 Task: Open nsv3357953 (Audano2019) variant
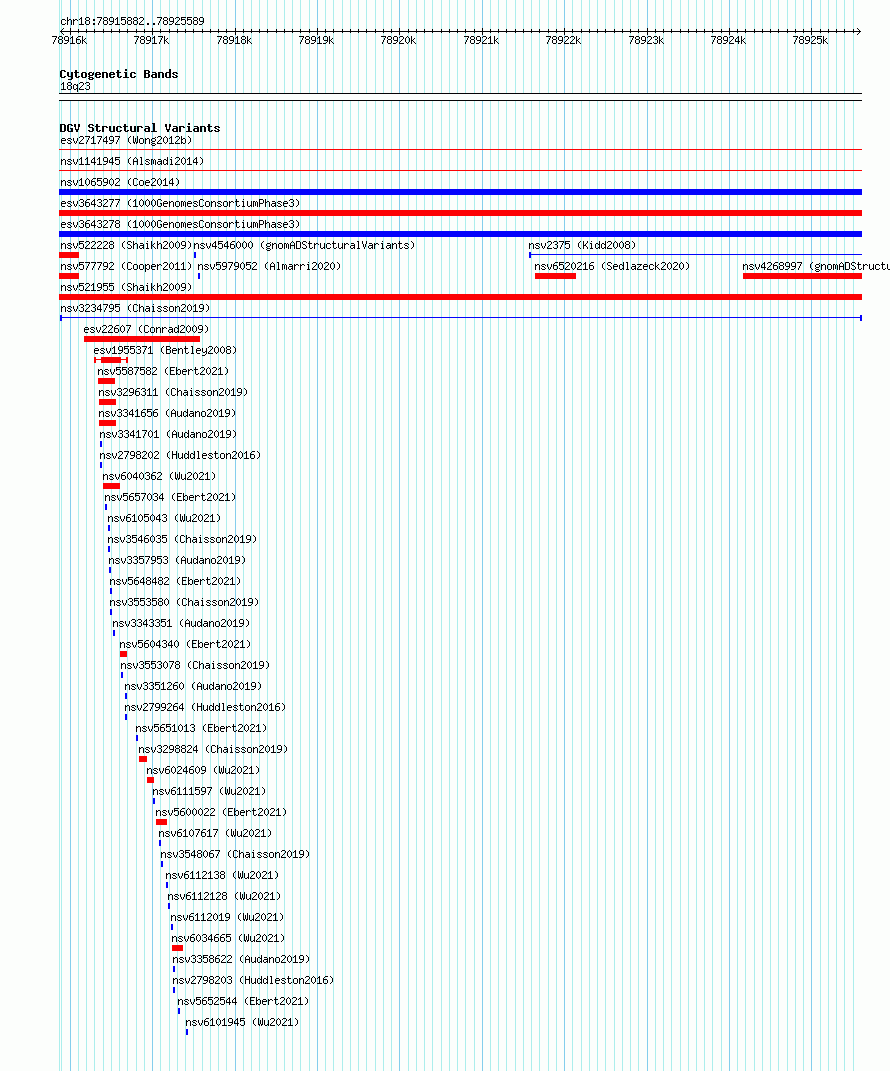178,561
